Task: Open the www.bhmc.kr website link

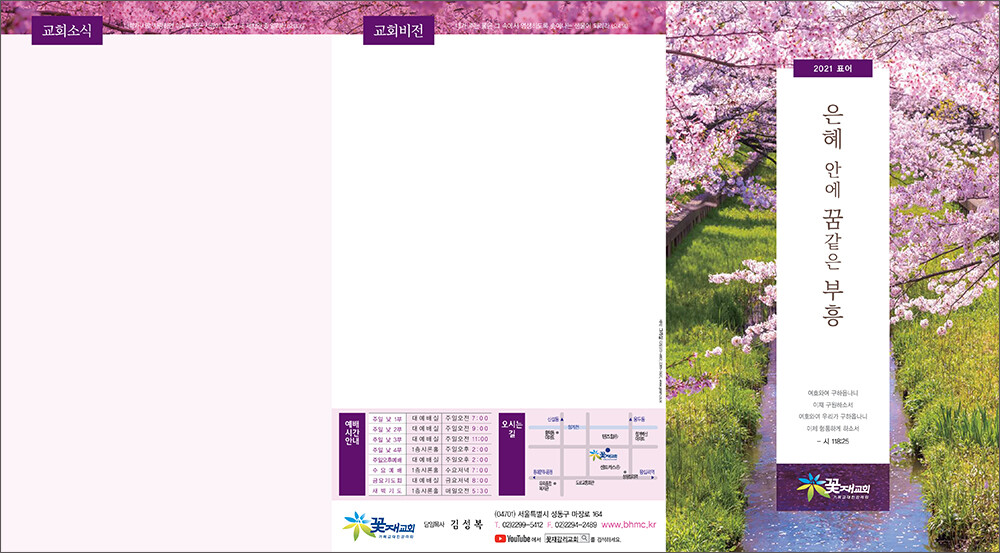Action: [628, 524]
